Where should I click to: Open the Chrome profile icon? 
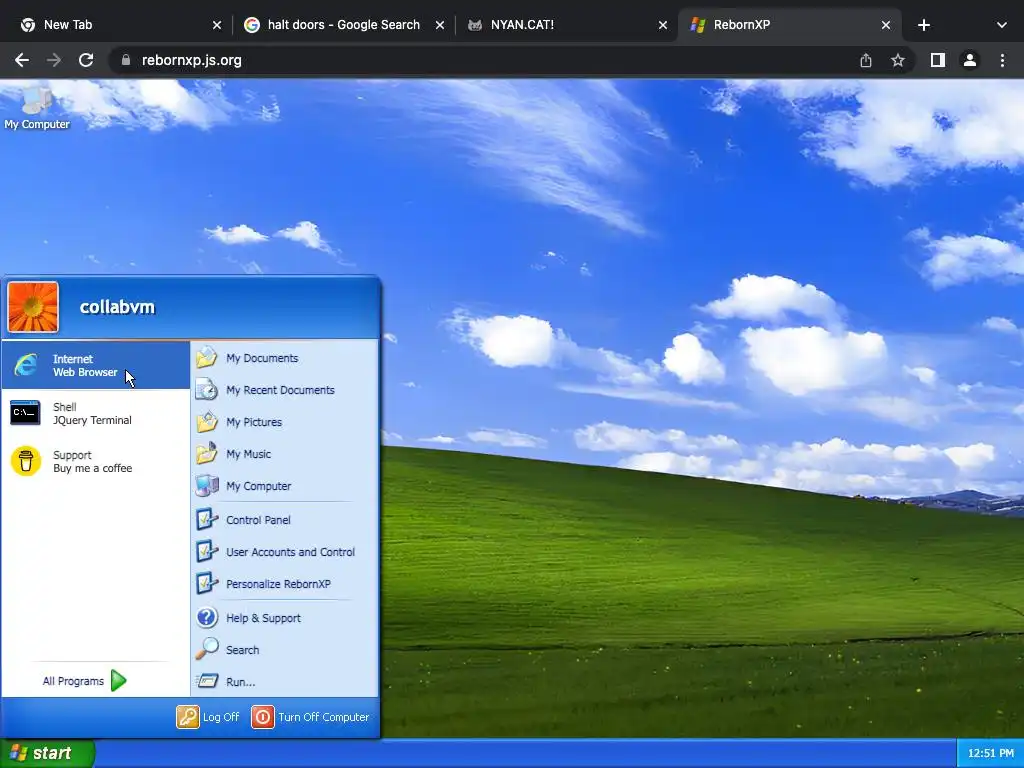[x=970, y=60]
